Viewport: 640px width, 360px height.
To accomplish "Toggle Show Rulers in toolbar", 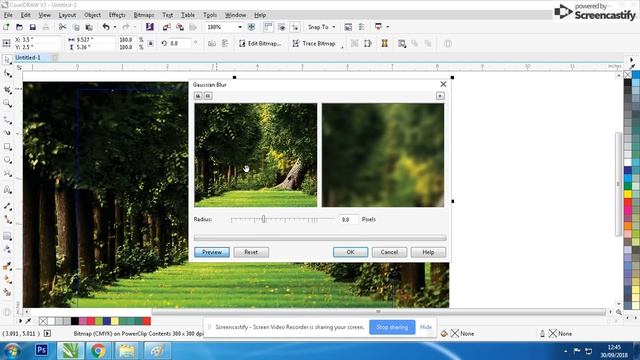I will [x=268, y=27].
